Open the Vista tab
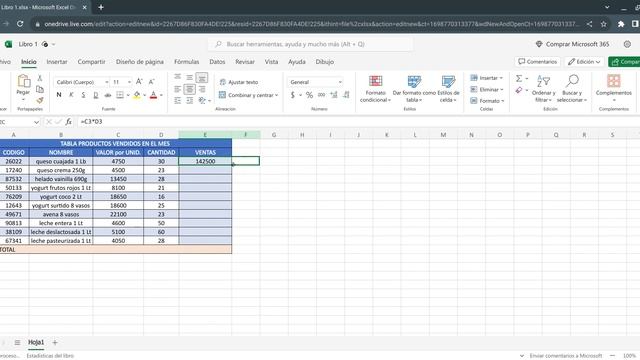Image resolution: width=640 pixels, height=360 pixels. (271, 62)
